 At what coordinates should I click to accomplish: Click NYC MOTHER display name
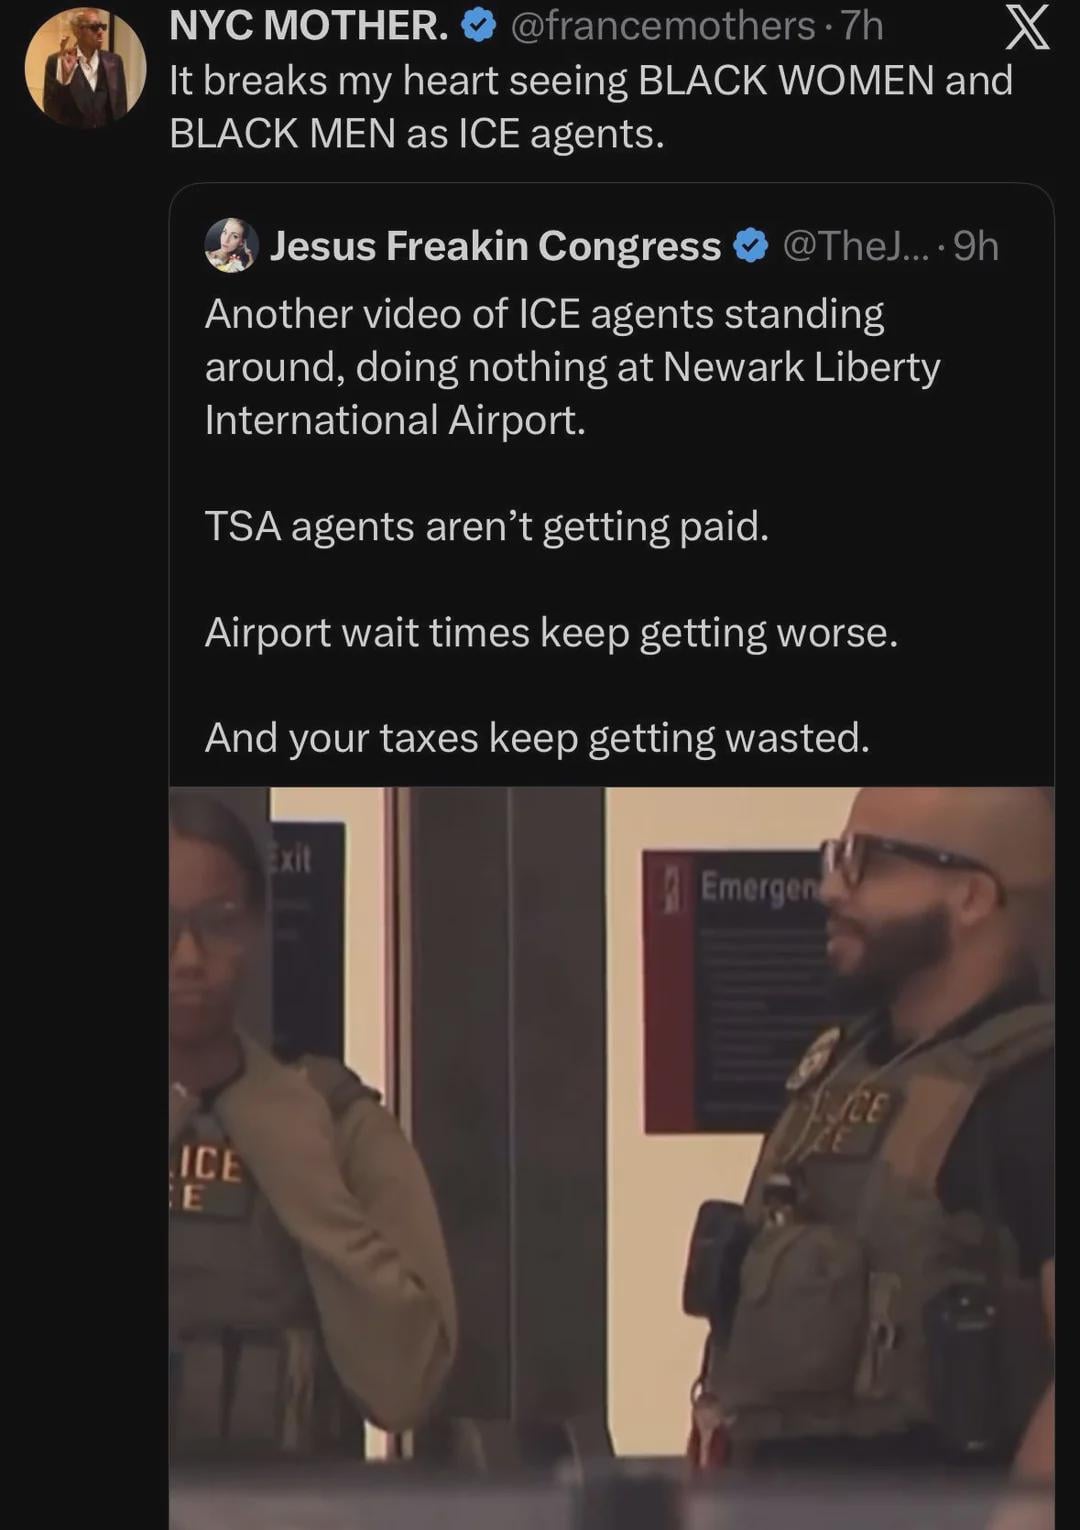(x=309, y=26)
